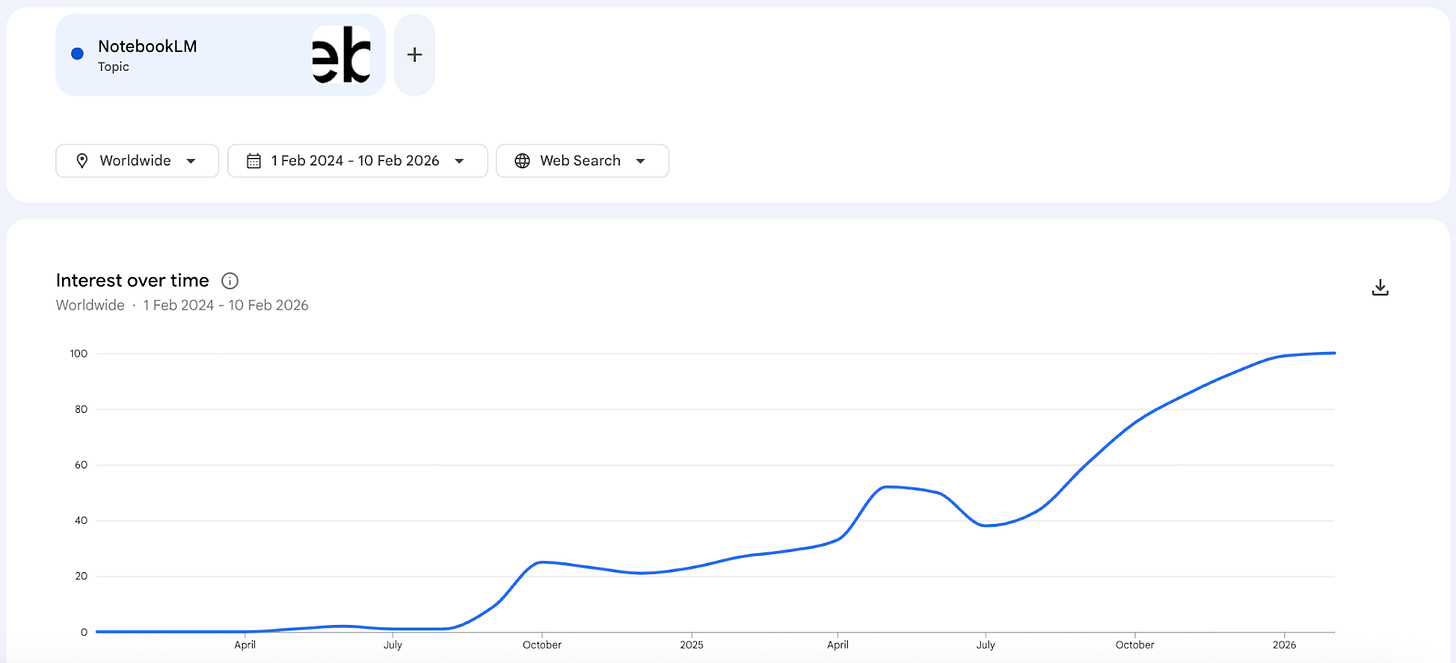Click the calendar icon in the date filter

(x=254, y=161)
